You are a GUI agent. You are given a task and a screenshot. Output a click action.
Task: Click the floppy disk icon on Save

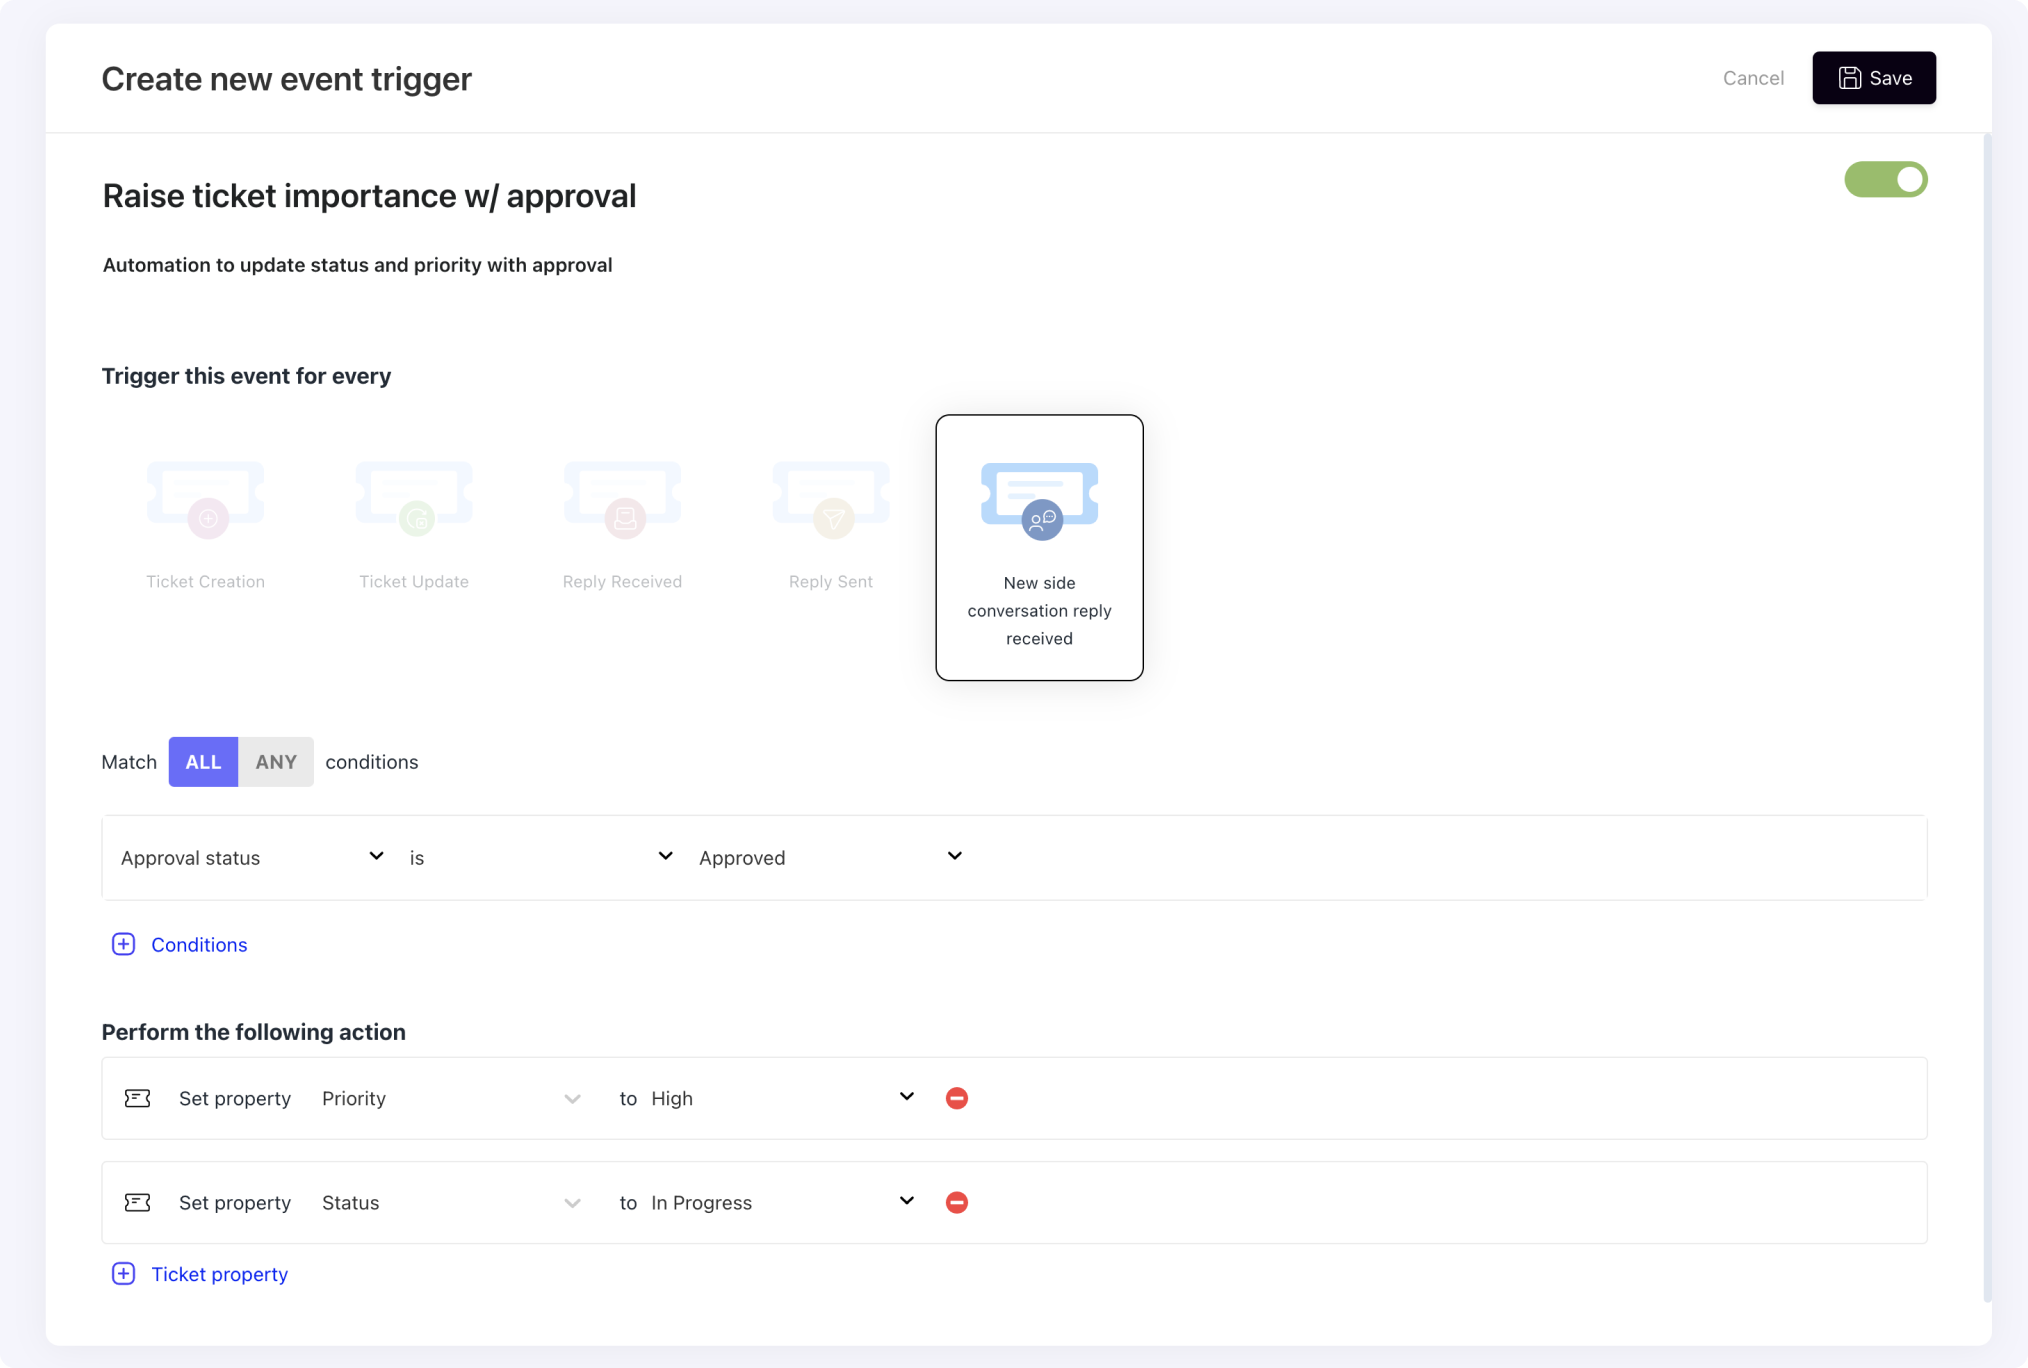pyautogui.click(x=1849, y=78)
